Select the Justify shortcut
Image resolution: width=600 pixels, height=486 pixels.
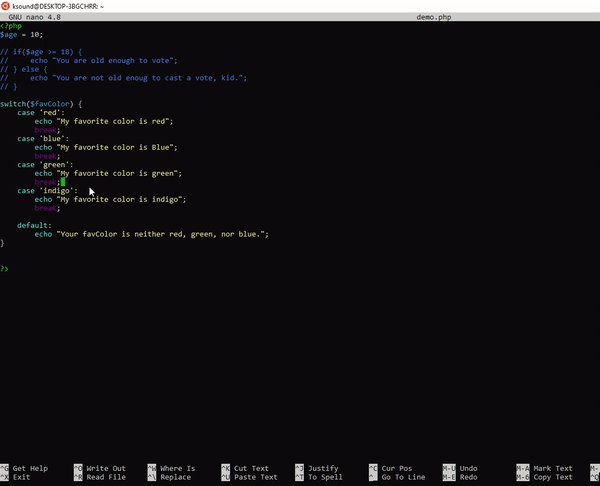click(324, 468)
